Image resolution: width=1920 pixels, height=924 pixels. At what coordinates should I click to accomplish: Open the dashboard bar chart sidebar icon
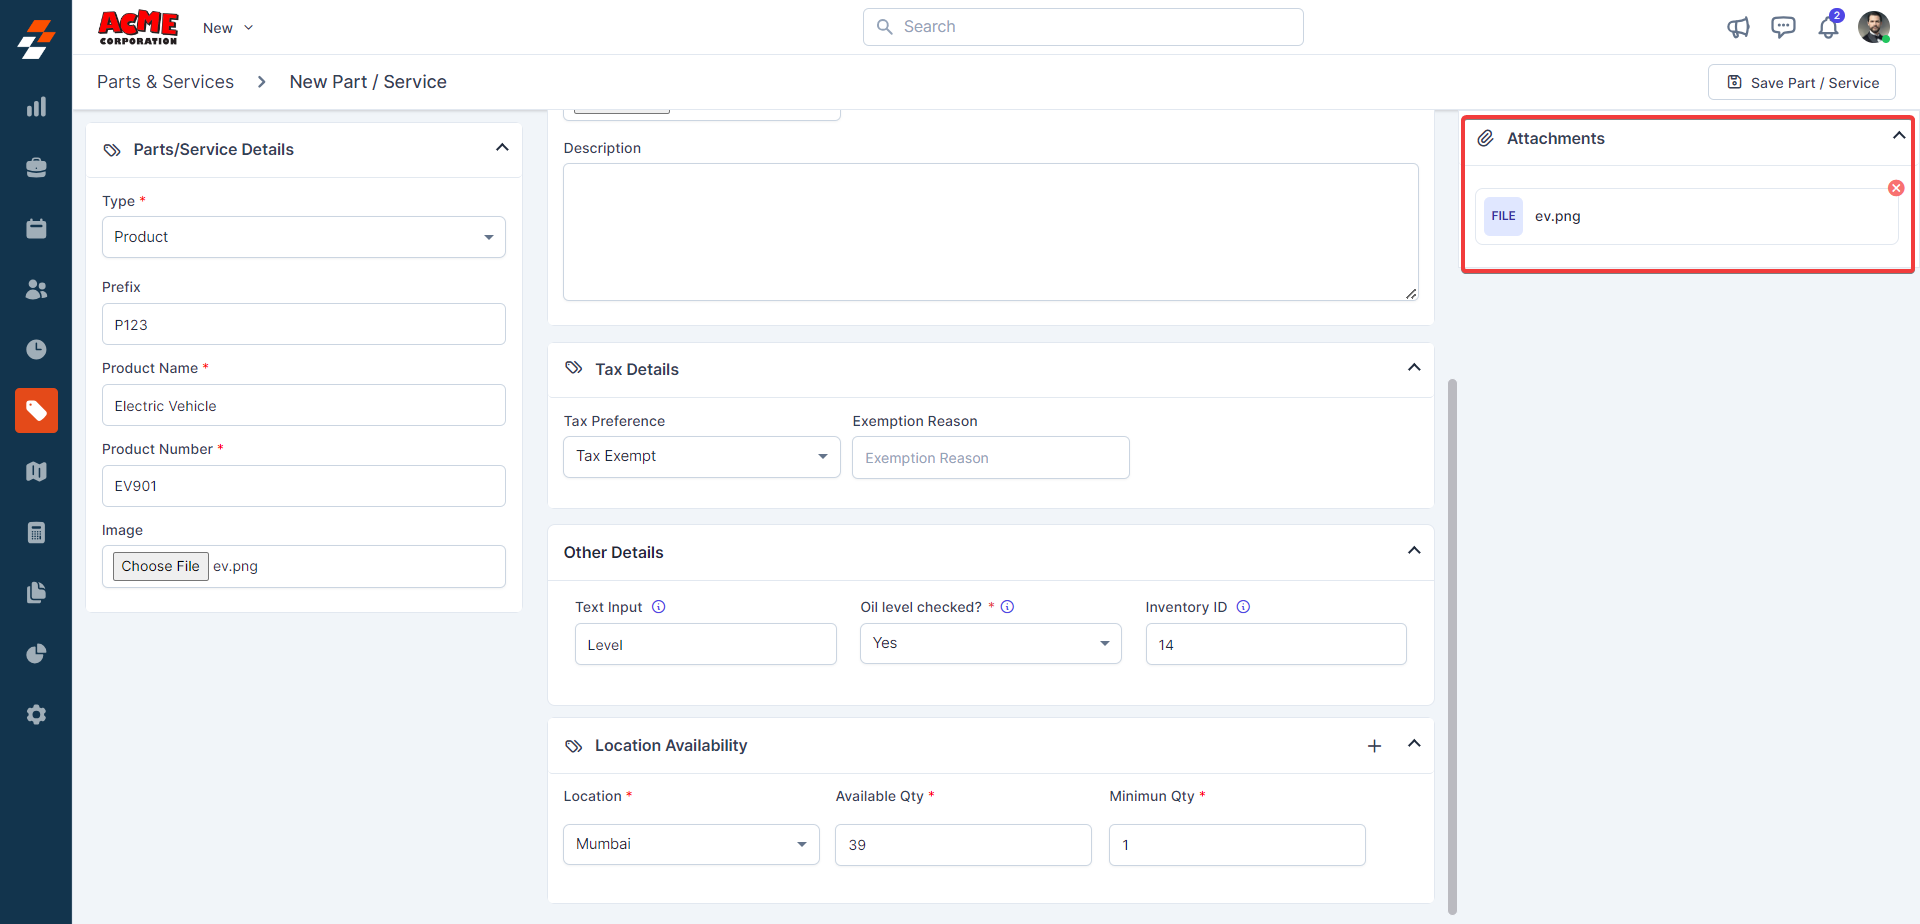(x=36, y=107)
